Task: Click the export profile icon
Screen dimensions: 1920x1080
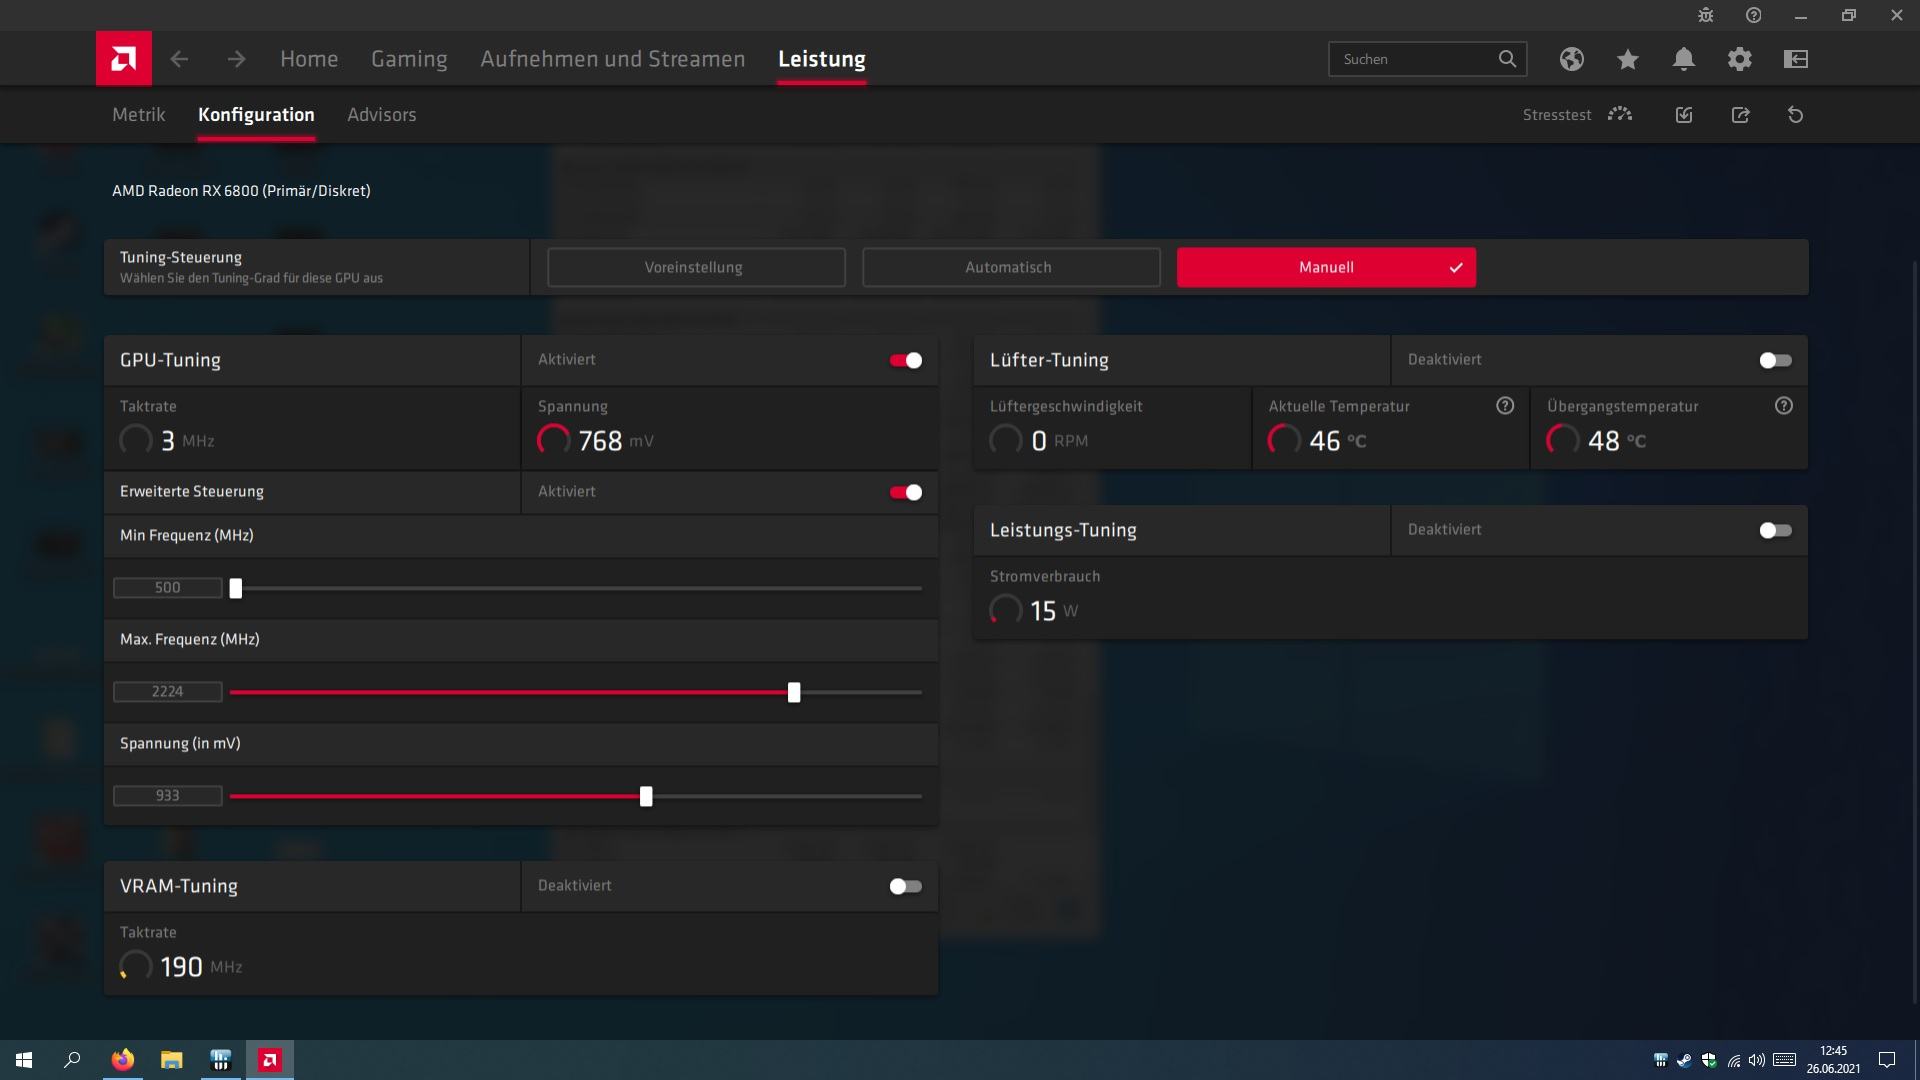Action: click(1740, 115)
